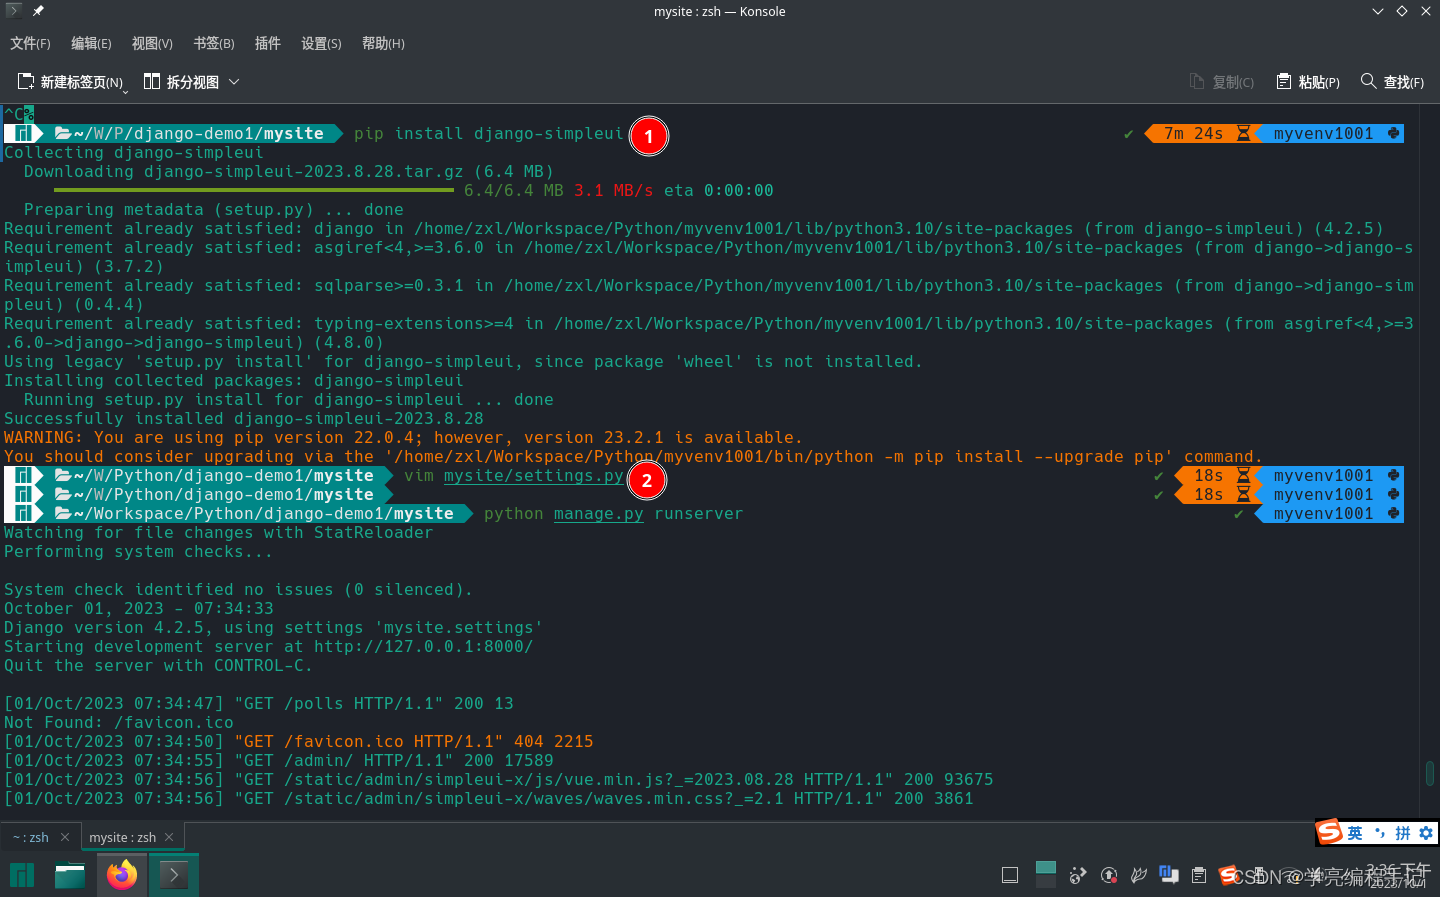Viewport: 1440px width, 897px height.
Task: Click the 'Collecting django-simpleui' output line
Action: [x=133, y=153]
